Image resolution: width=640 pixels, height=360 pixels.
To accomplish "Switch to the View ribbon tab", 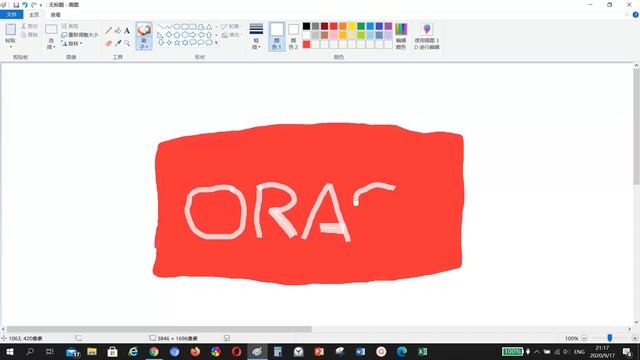I will point(56,15).
